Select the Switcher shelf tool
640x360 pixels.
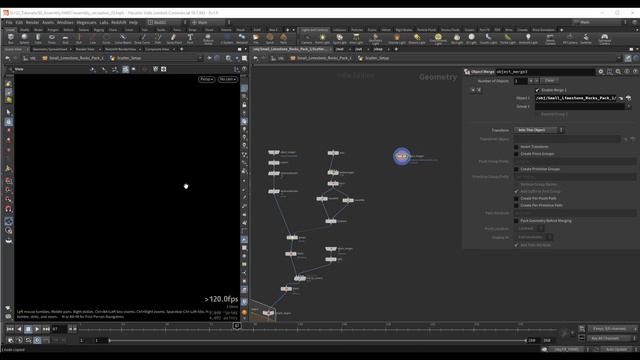[586, 39]
